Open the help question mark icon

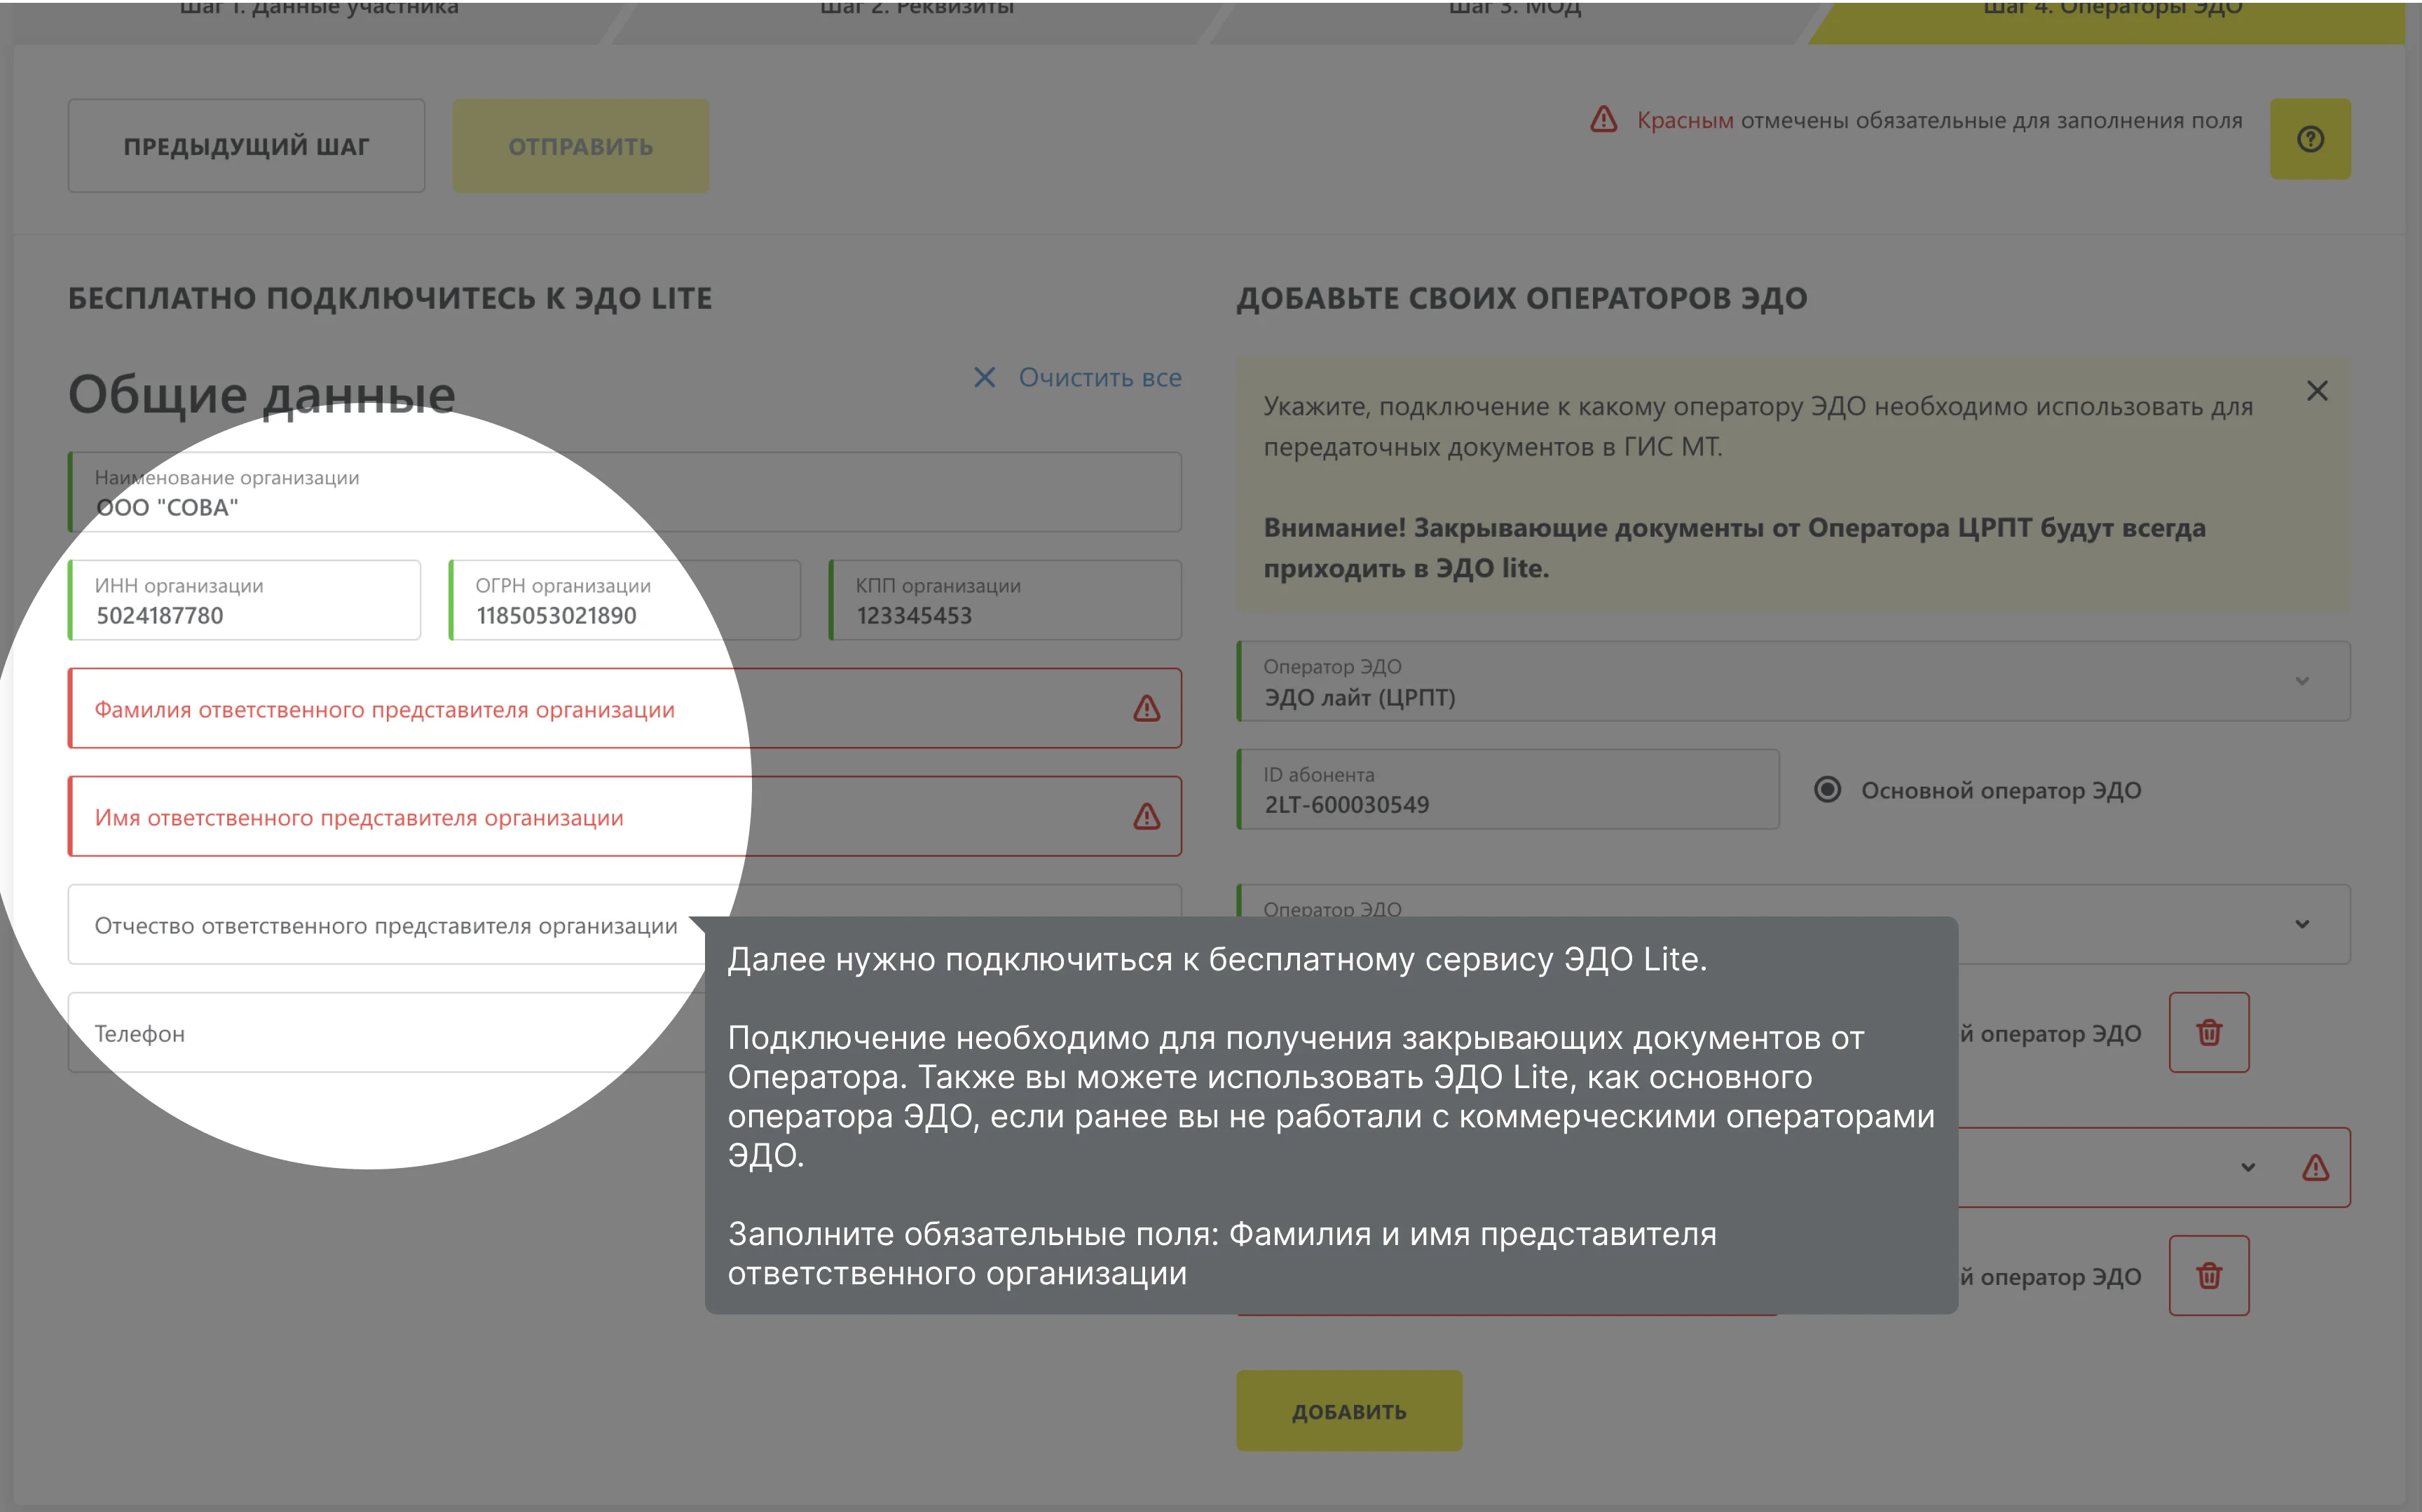[x=2310, y=139]
